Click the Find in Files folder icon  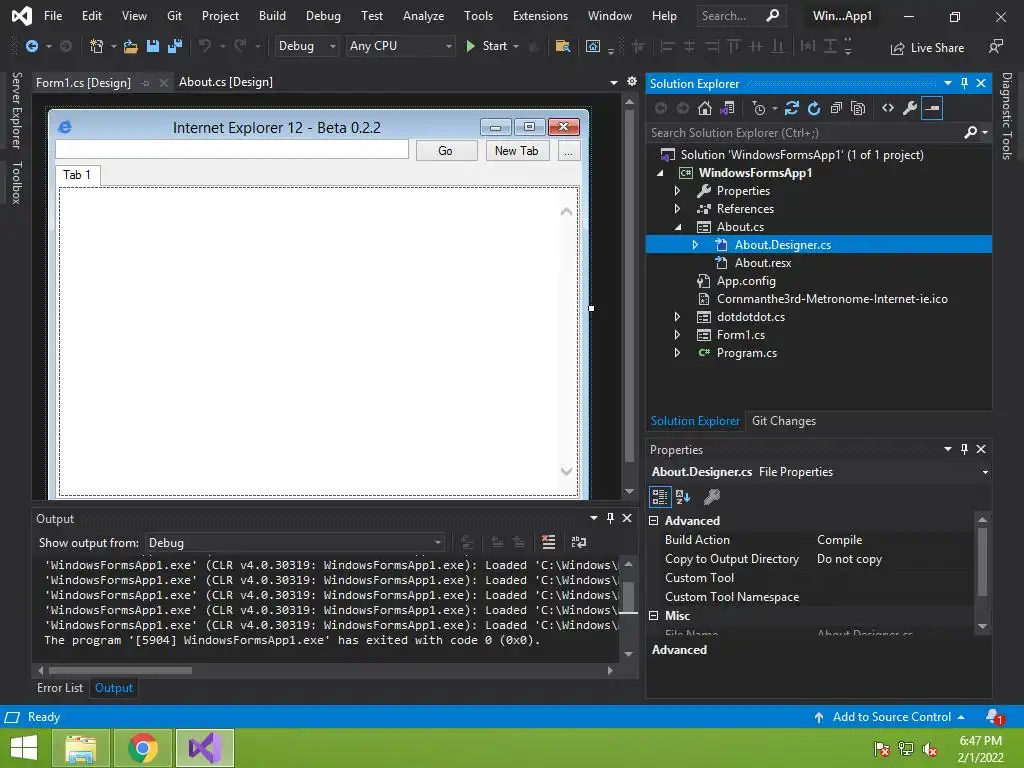(x=562, y=46)
